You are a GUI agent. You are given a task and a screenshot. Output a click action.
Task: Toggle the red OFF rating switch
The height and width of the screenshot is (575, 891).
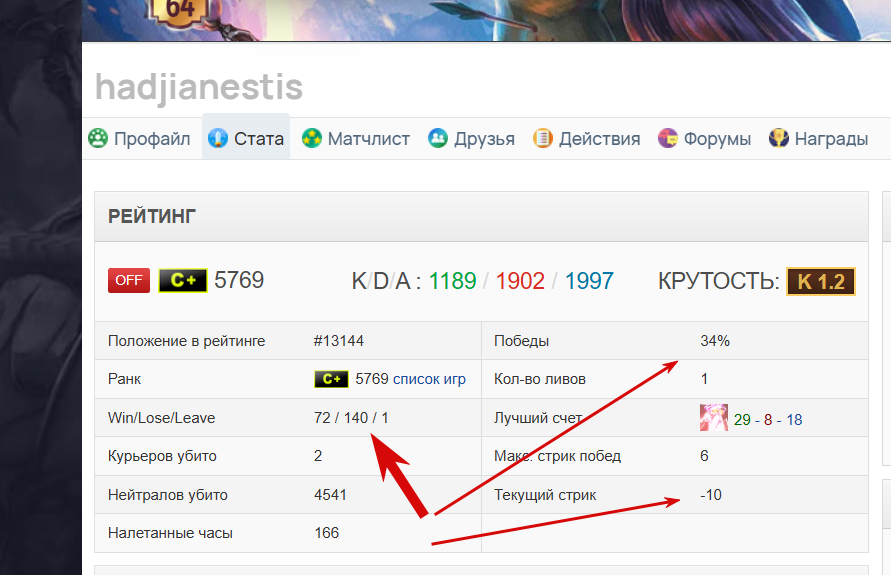[x=129, y=280]
